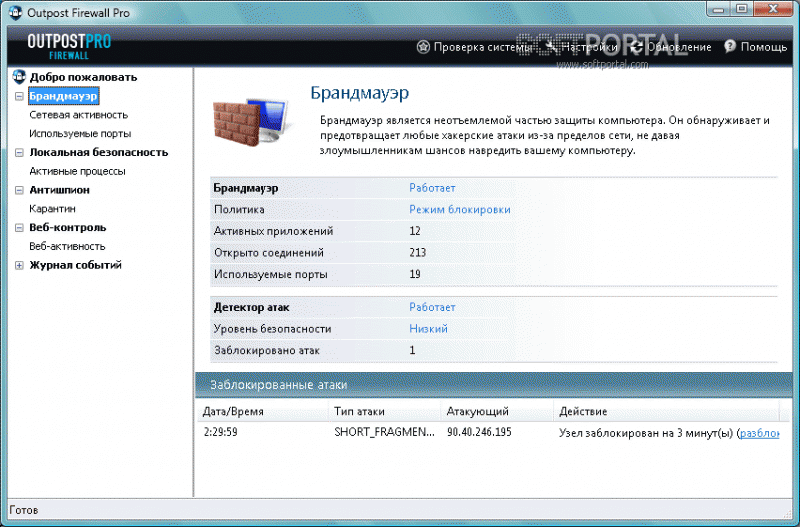Screen dimensions: 800x527
Task: Select the 2:29:59 attack time cell
Action: (x=220, y=432)
